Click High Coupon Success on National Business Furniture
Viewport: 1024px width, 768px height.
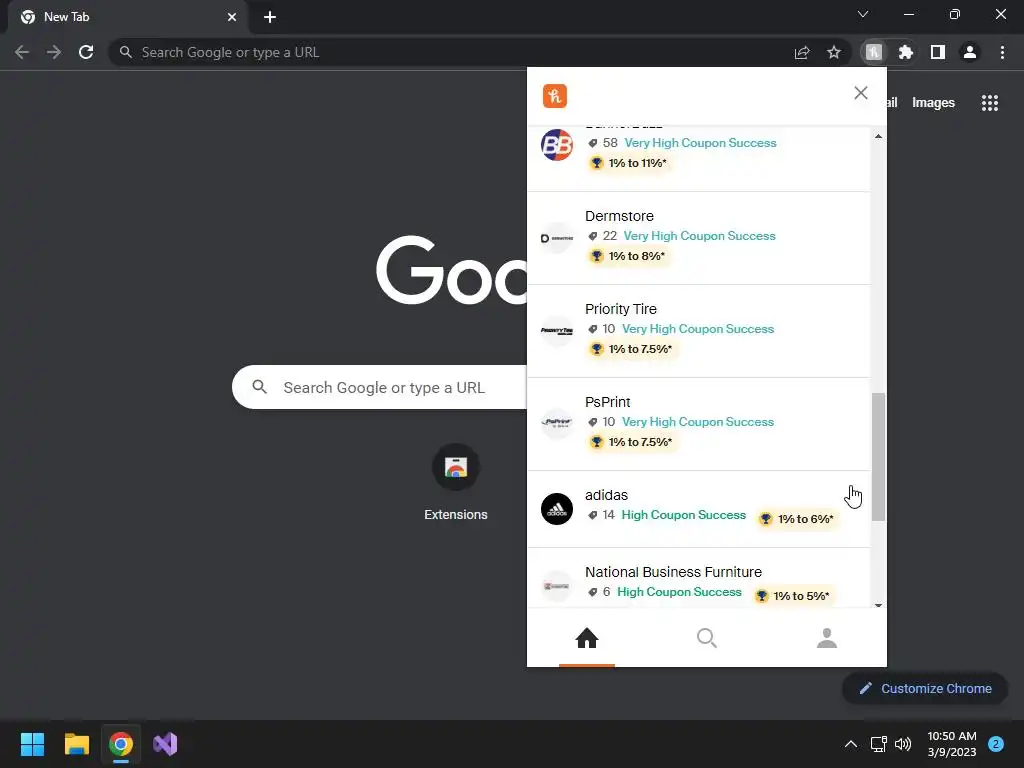coord(679,592)
